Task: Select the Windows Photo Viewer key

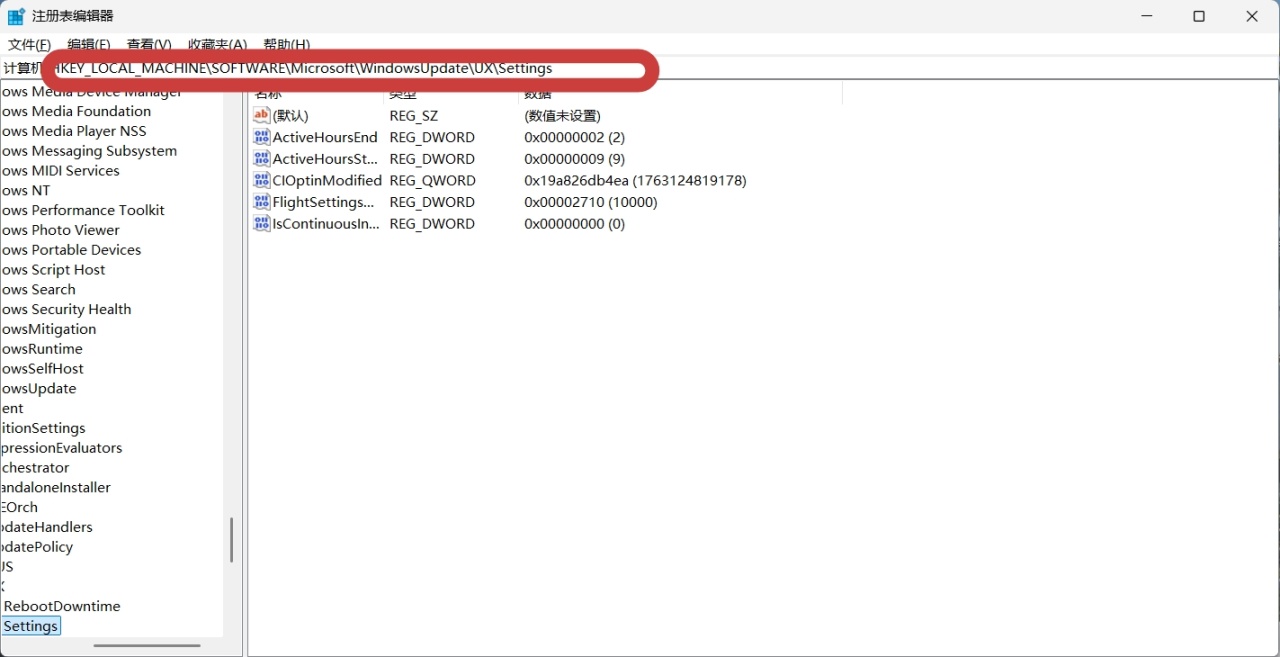Action: click(x=60, y=230)
